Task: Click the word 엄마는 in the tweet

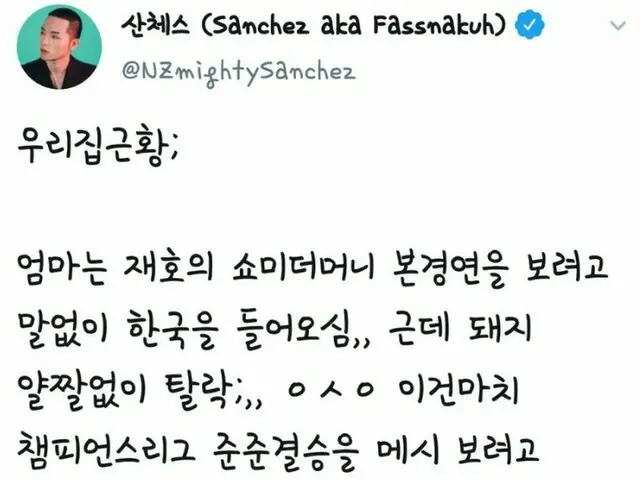Action: (62, 269)
